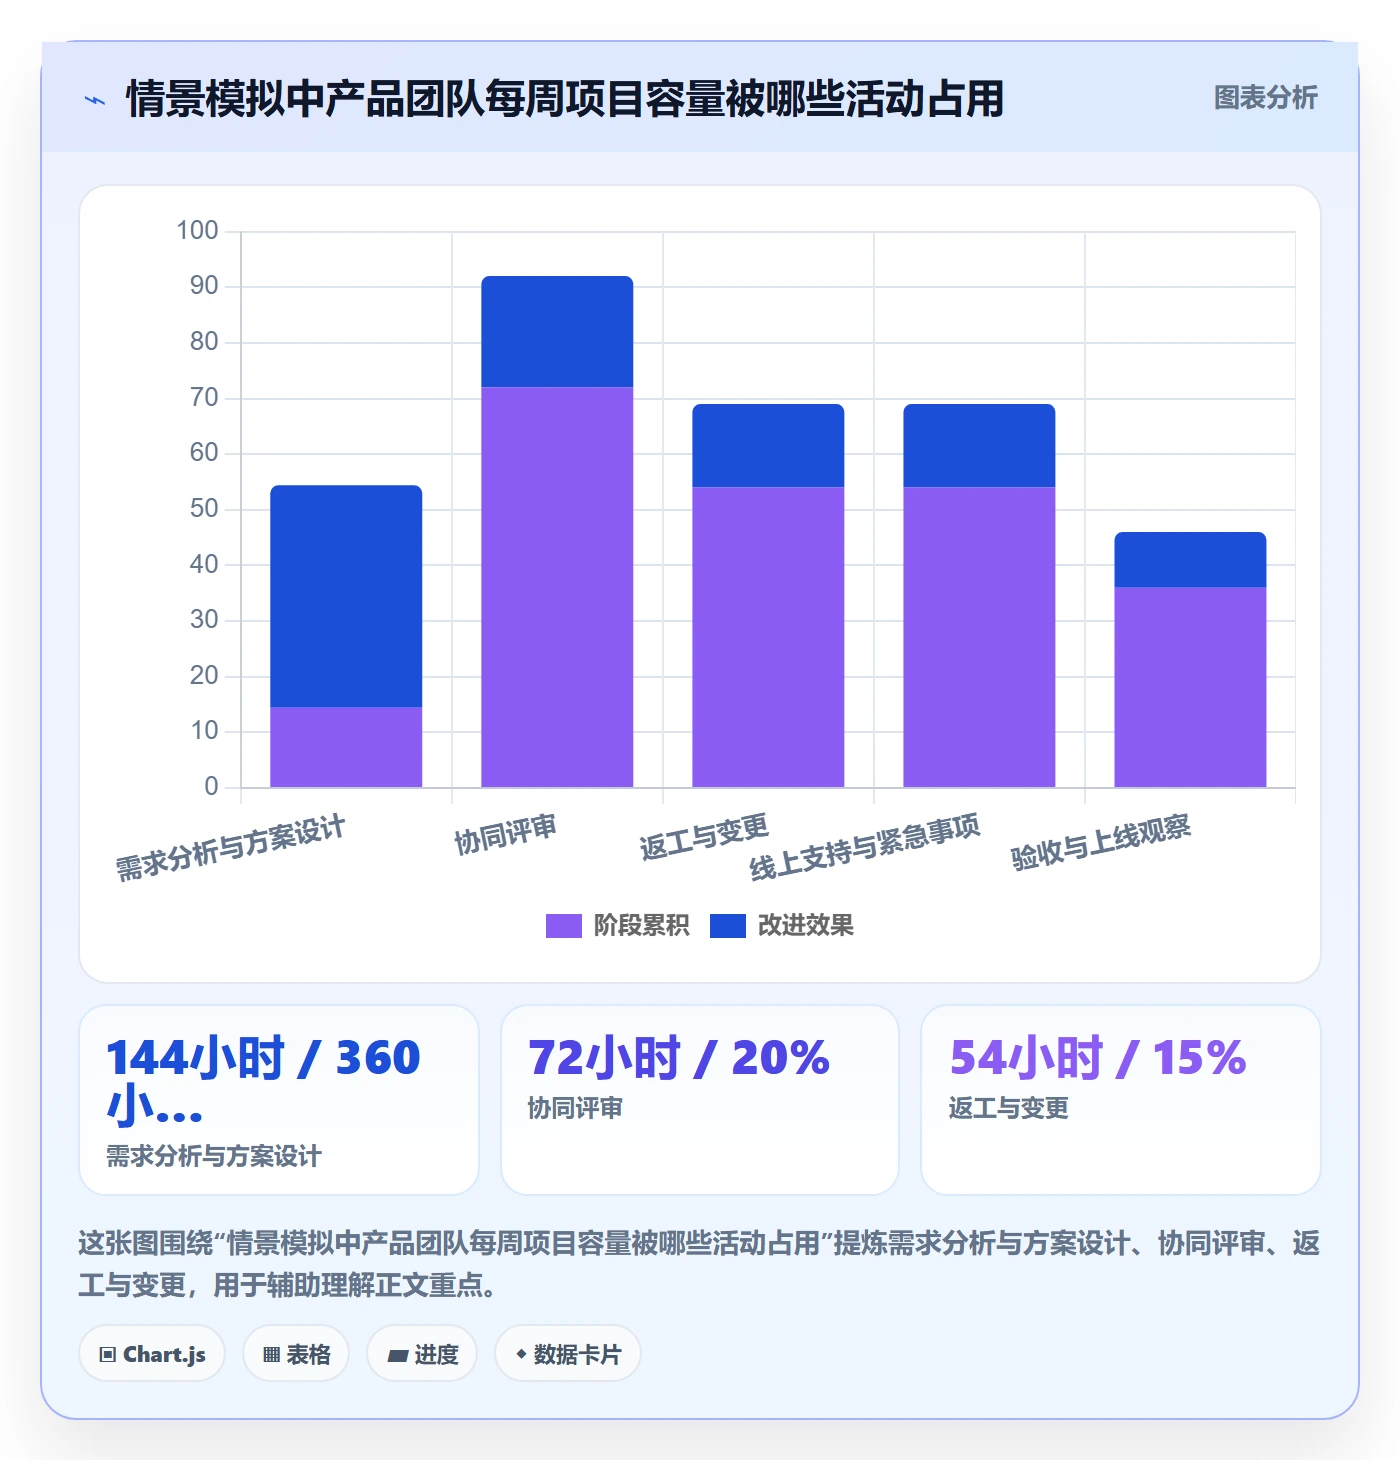The width and height of the screenshot is (1400, 1460).
Task: Select the Chart.js tag chip
Action: tap(152, 1354)
